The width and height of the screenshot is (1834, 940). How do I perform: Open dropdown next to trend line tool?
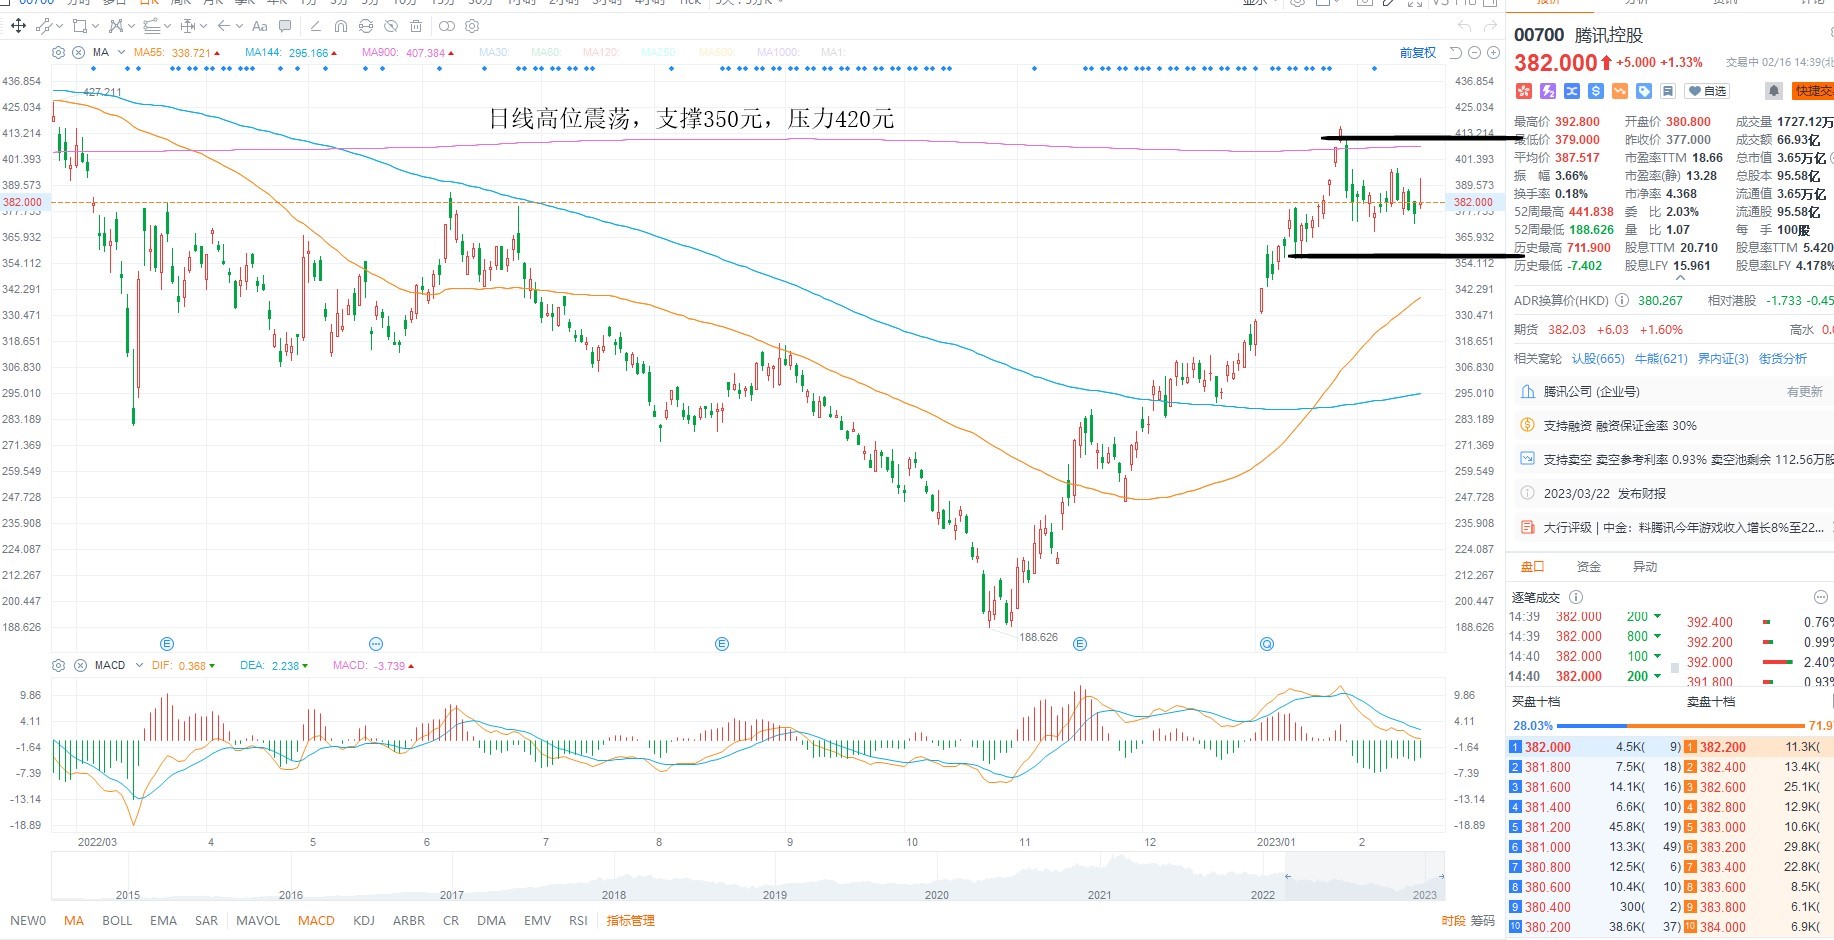[60, 26]
